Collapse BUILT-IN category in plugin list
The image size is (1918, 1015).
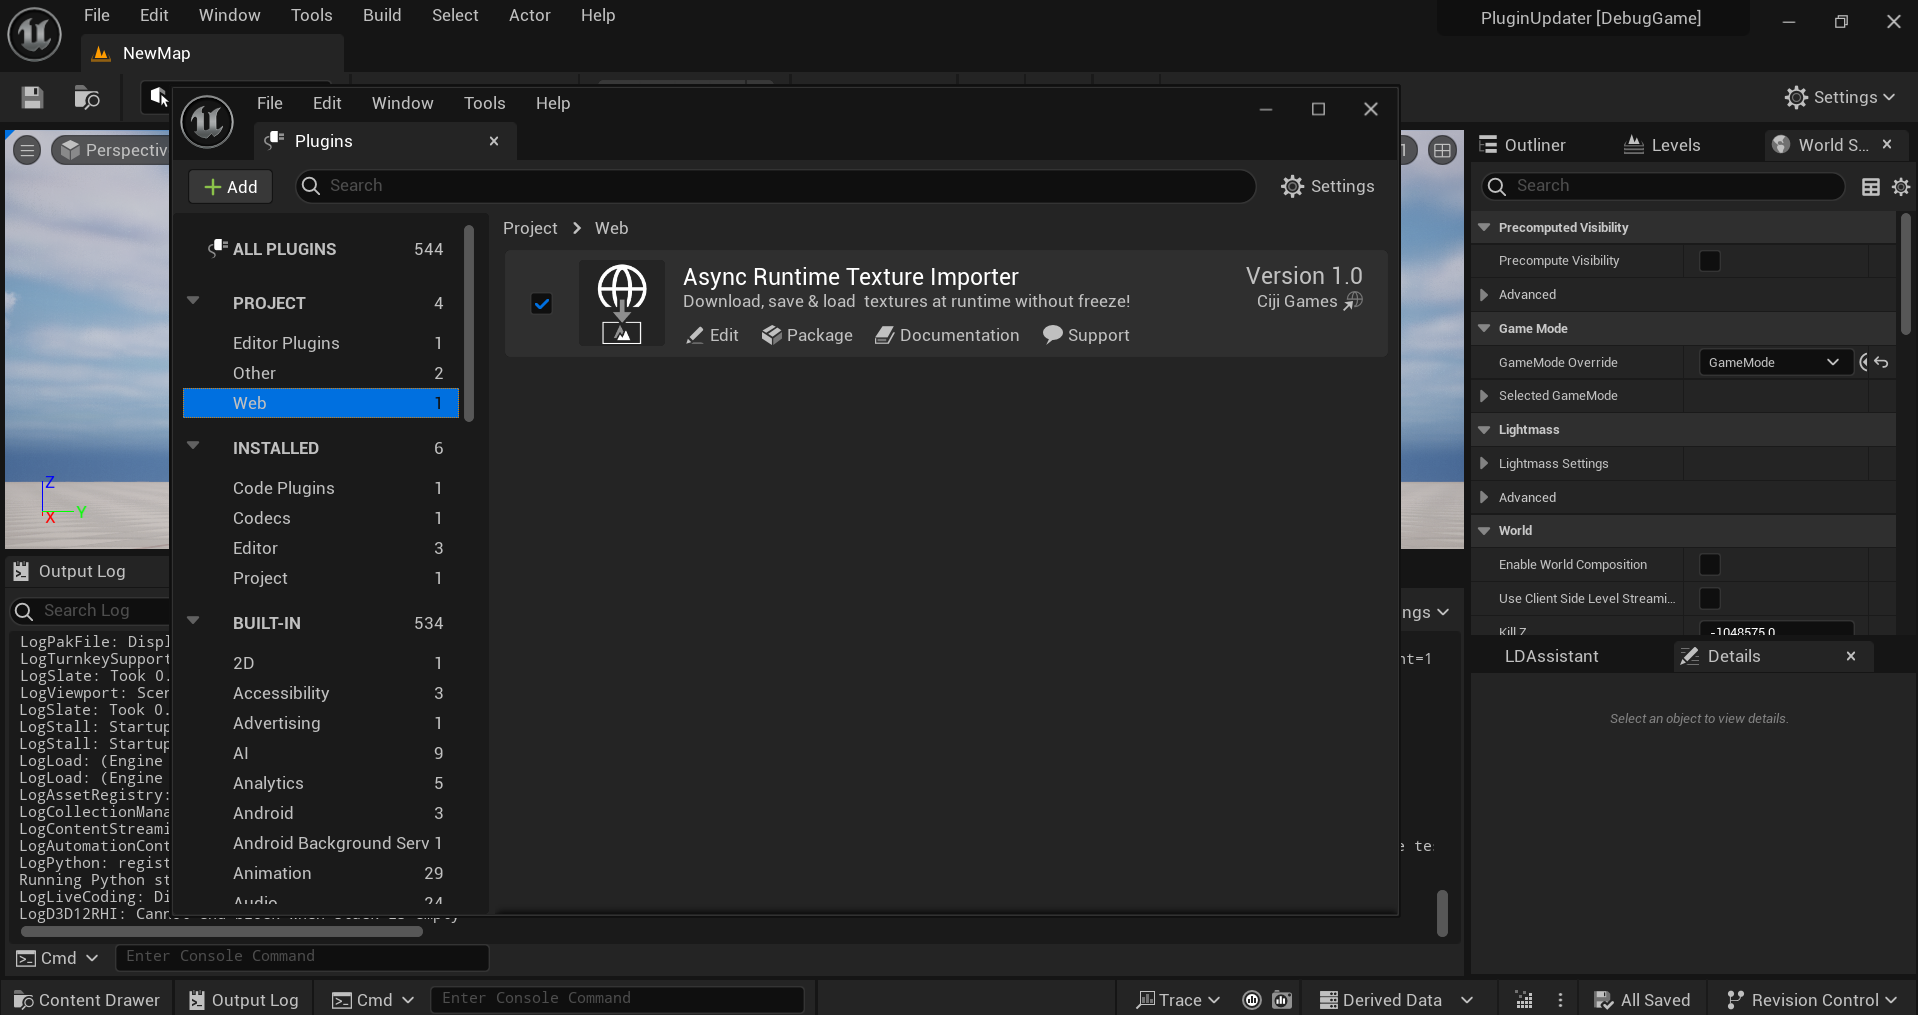click(194, 621)
